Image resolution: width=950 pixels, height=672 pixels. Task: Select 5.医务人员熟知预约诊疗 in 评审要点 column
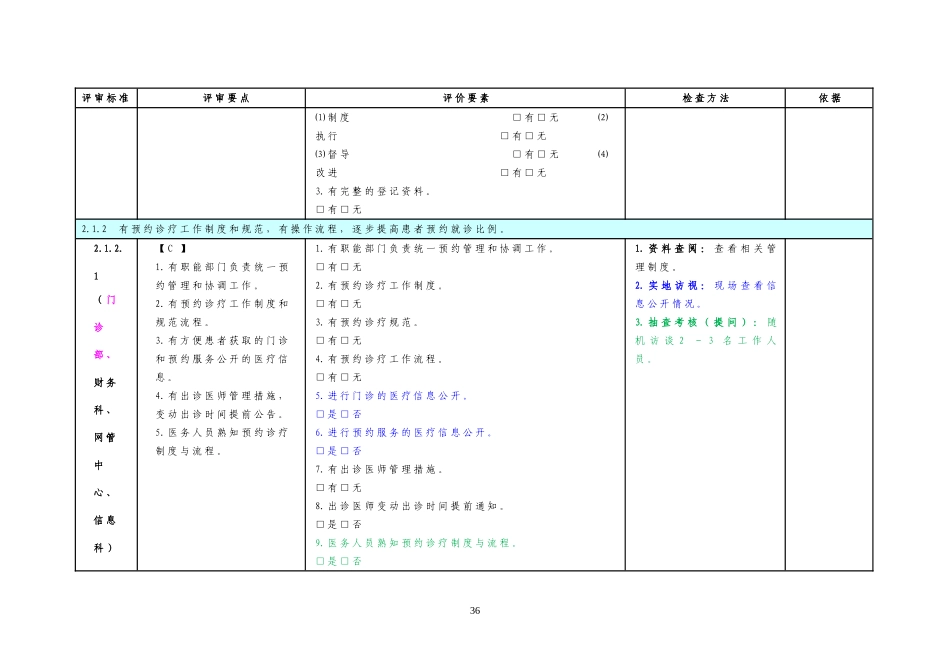(x=221, y=433)
